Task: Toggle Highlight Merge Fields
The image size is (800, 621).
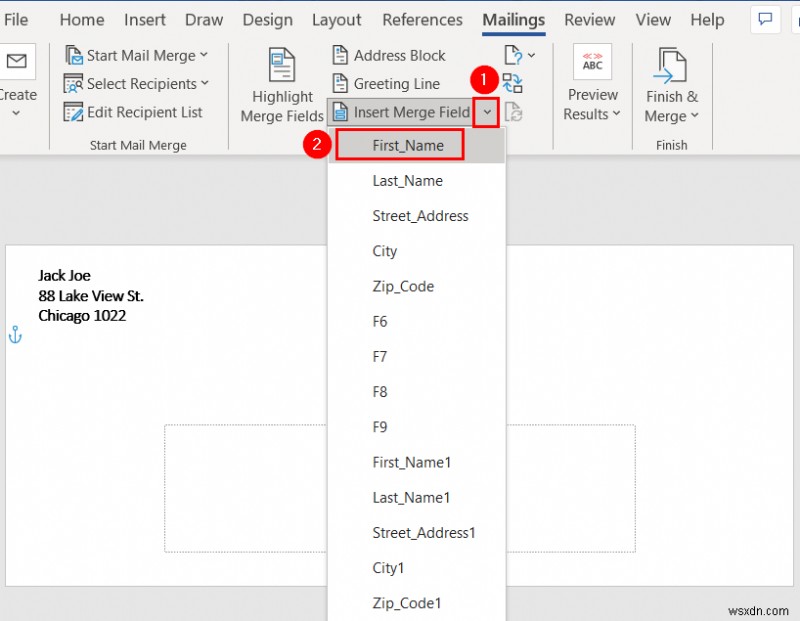Action: point(281,87)
